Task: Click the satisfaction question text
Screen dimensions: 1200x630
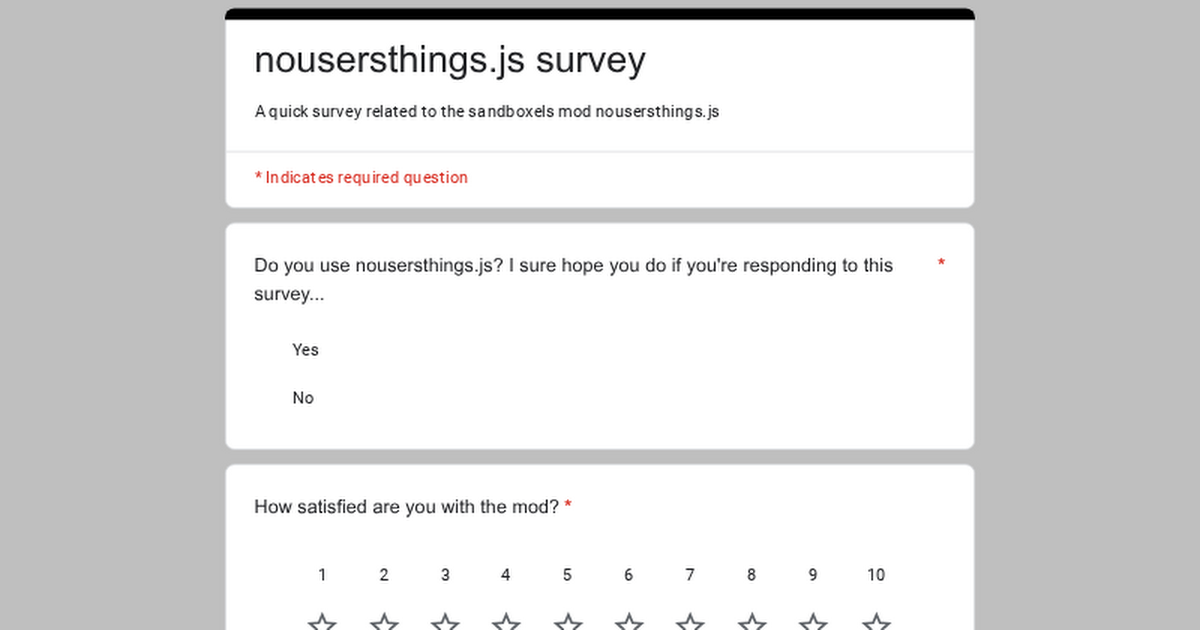Action: pos(405,507)
